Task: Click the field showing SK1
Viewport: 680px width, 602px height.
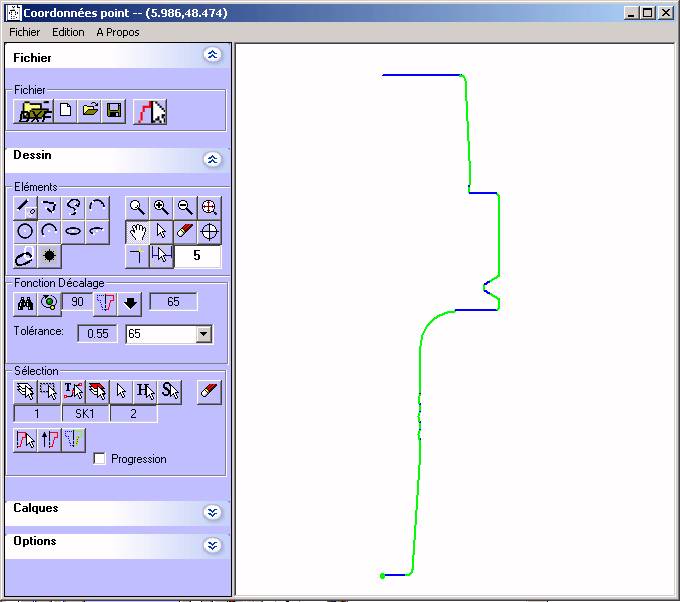Action: [x=85, y=414]
